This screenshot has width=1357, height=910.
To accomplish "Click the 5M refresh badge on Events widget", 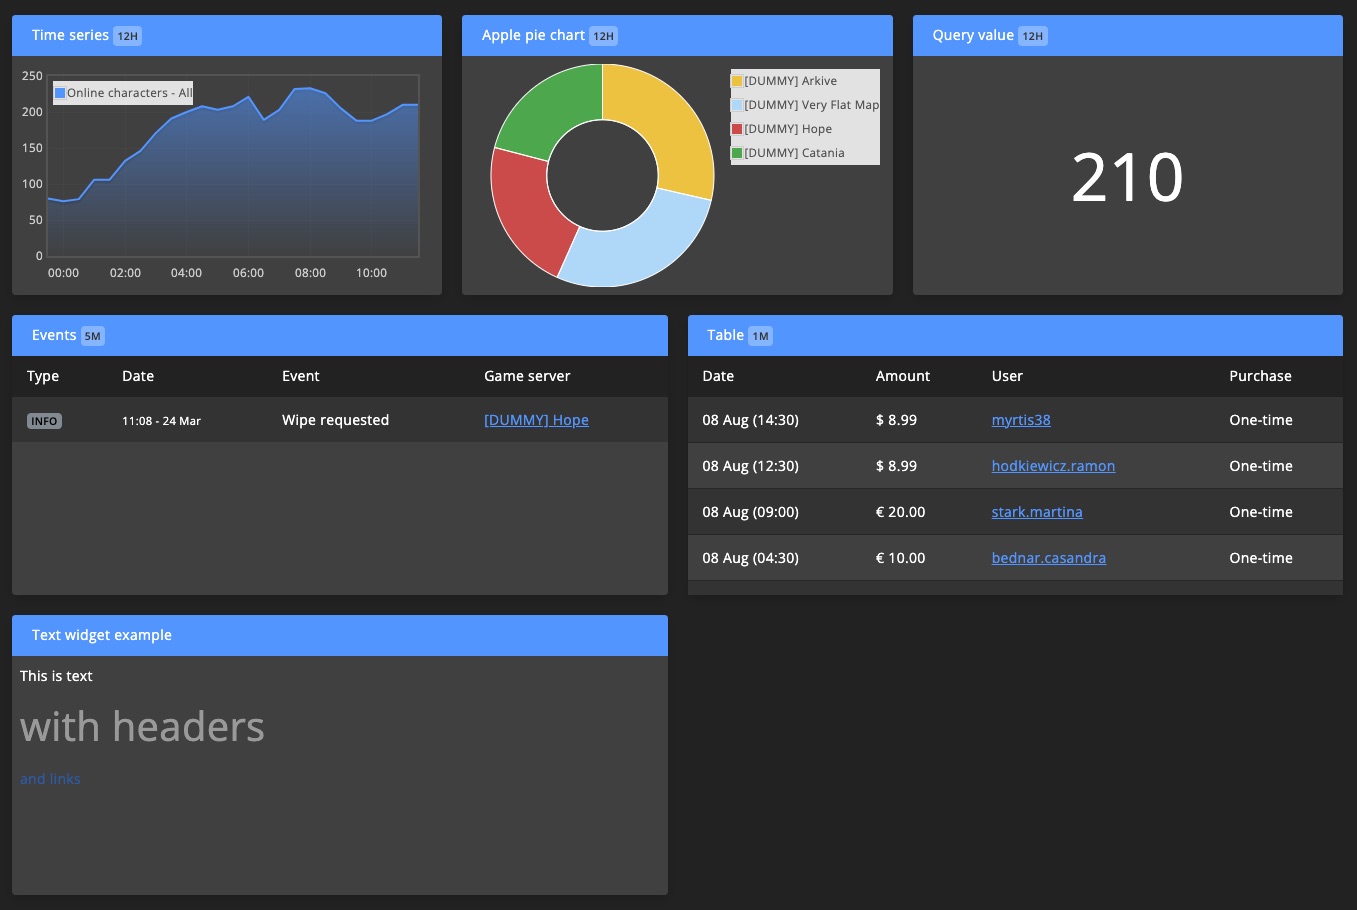I will click(92, 336).
